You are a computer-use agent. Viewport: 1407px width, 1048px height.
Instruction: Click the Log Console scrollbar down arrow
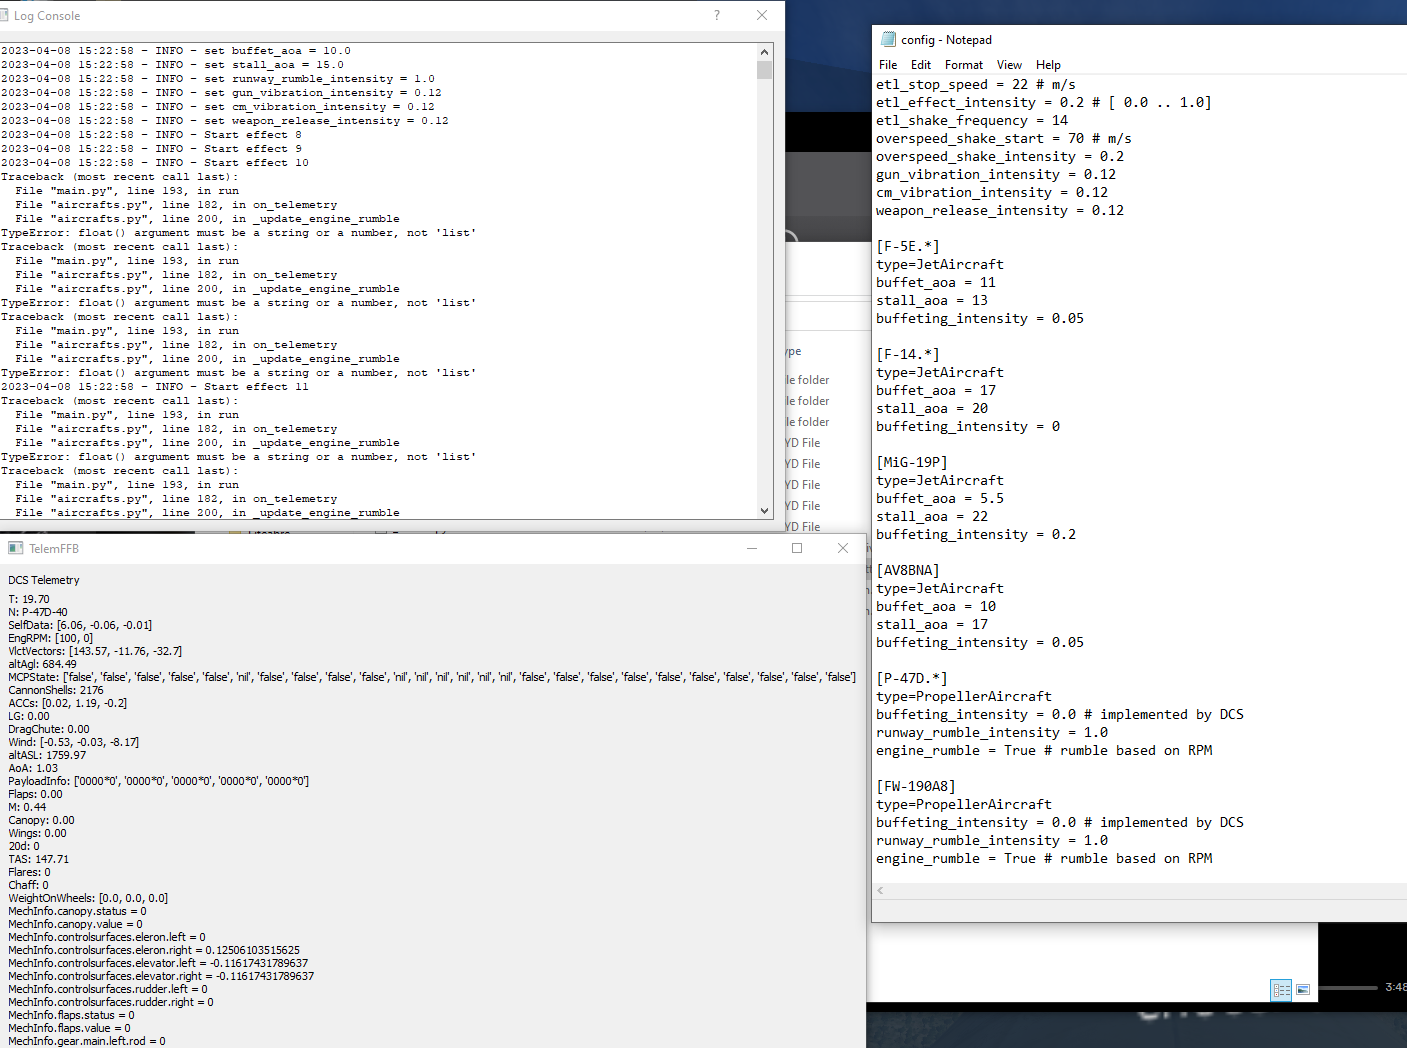pos(765,510)
